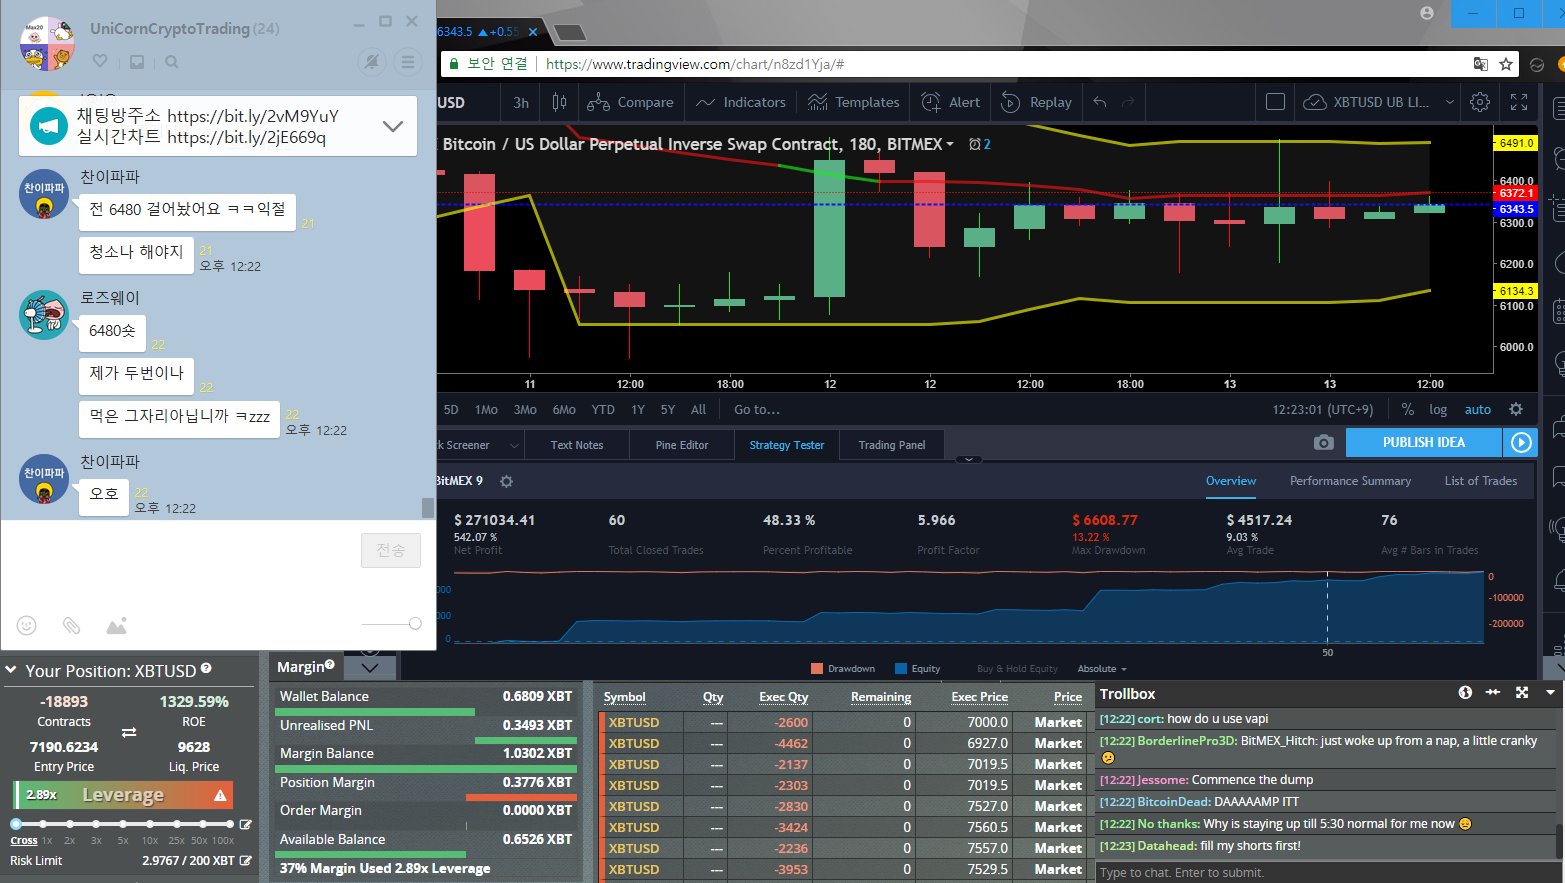The height and width of the screenshot is (883, 1565).
Task: Search messages in UniCornCryptoTrading chat
Action: [172, 62]
